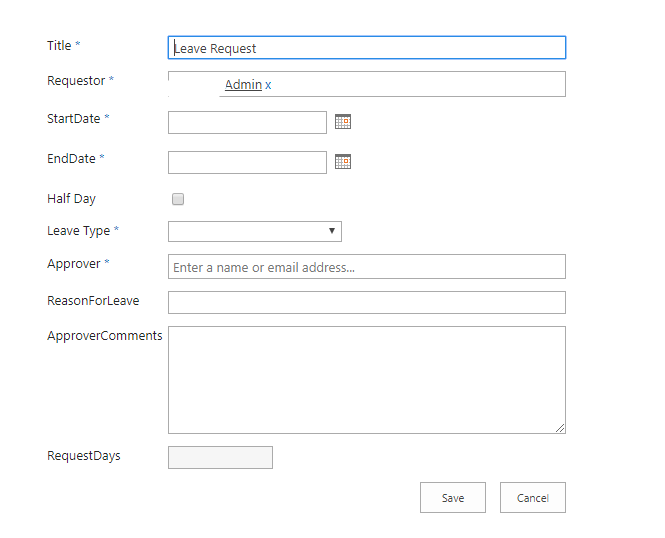Remove Admin with the x icon
665x538 pixels.
268,85
